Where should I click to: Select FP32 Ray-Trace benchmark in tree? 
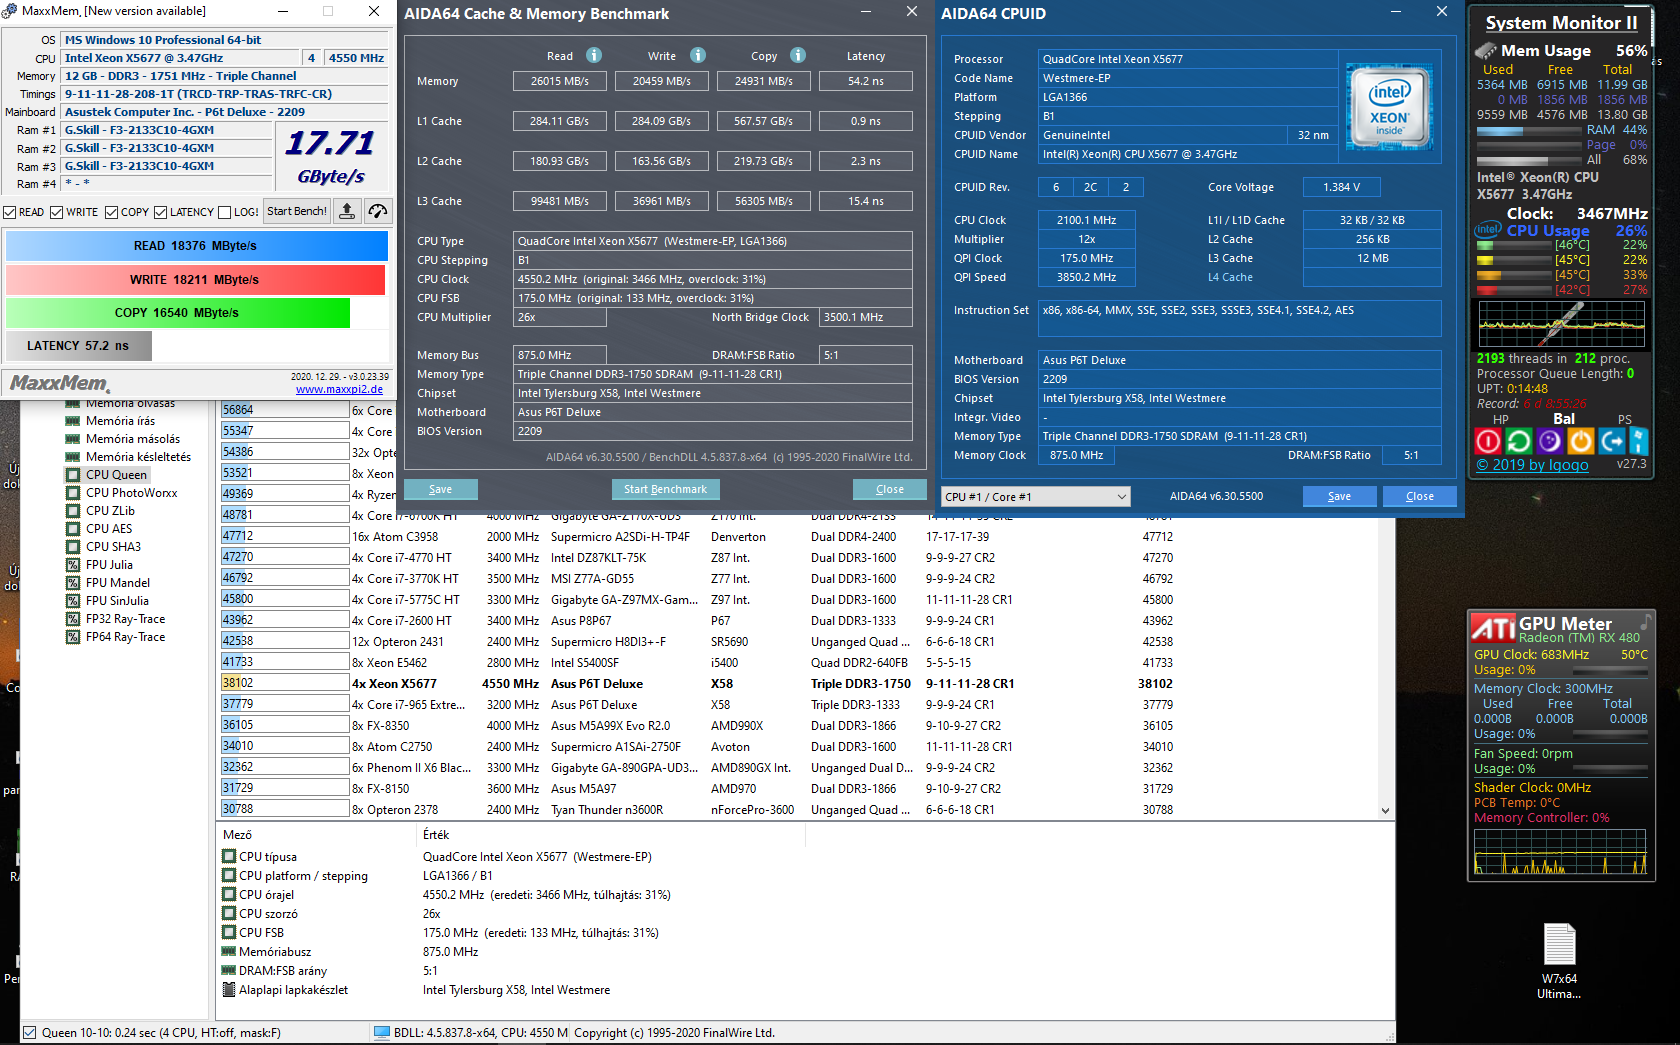point(125,619)
